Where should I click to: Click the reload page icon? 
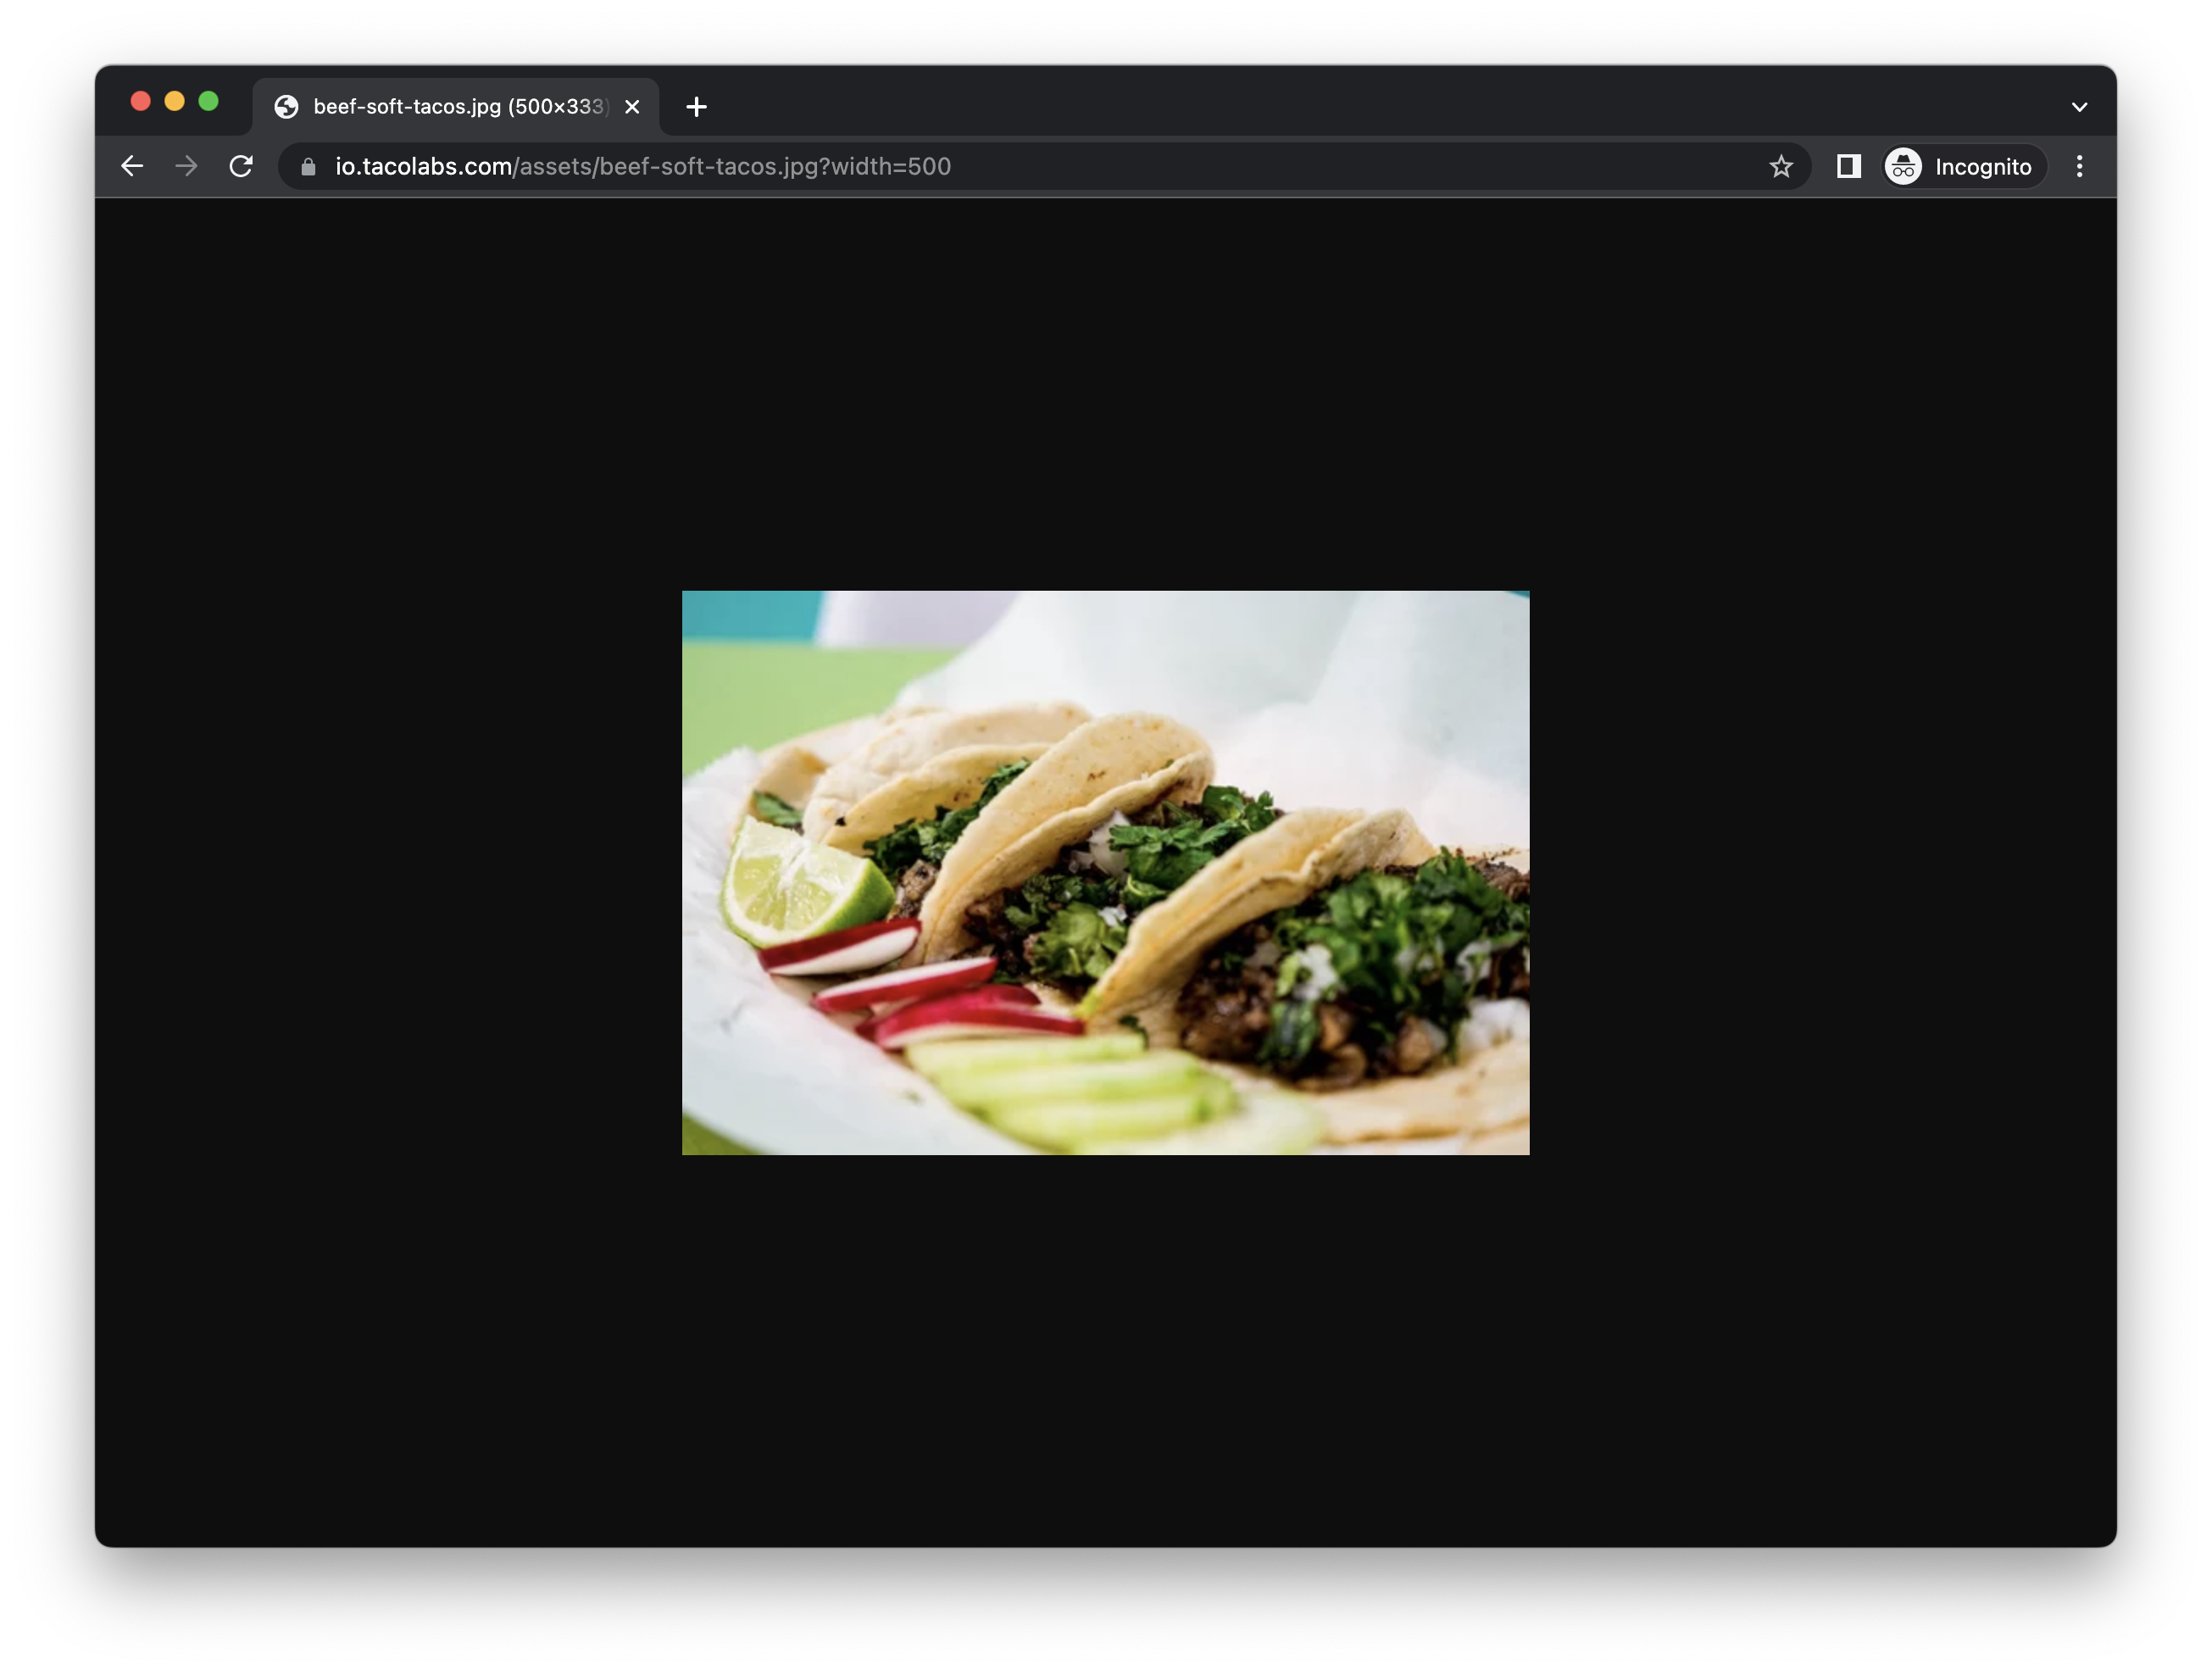pos(241,166)
